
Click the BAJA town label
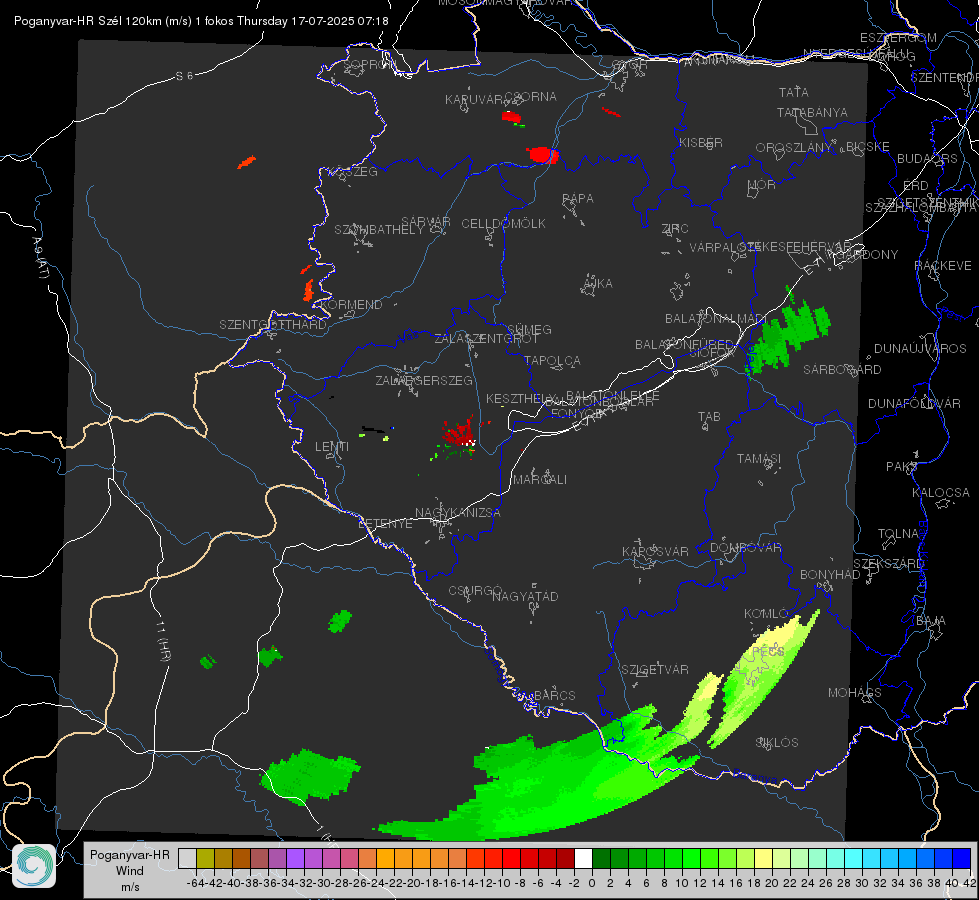click(x=931, y=621)
